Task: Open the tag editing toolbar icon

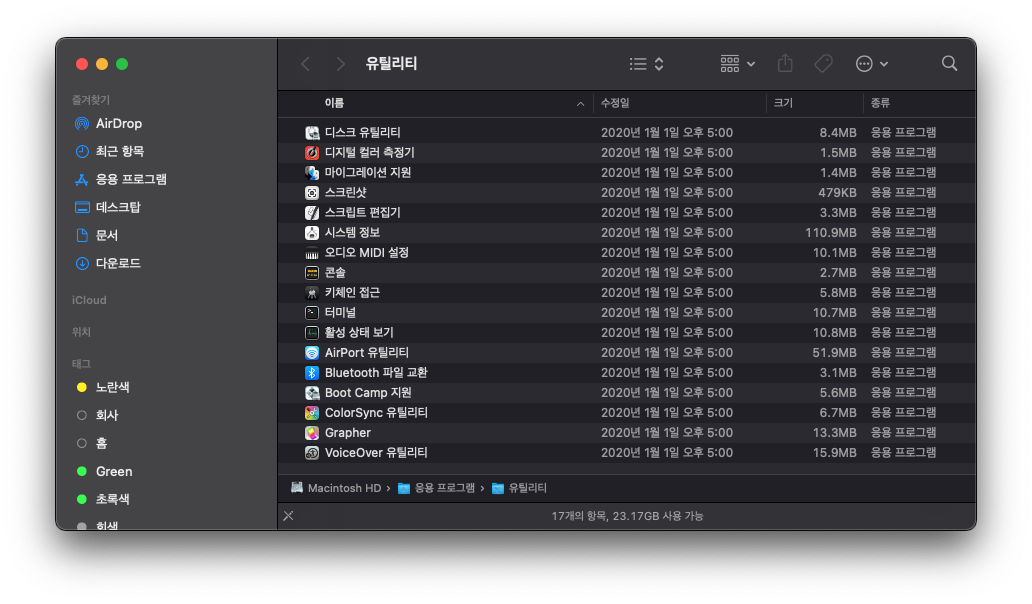Action: pyautogui.click(x=823, y=64)
